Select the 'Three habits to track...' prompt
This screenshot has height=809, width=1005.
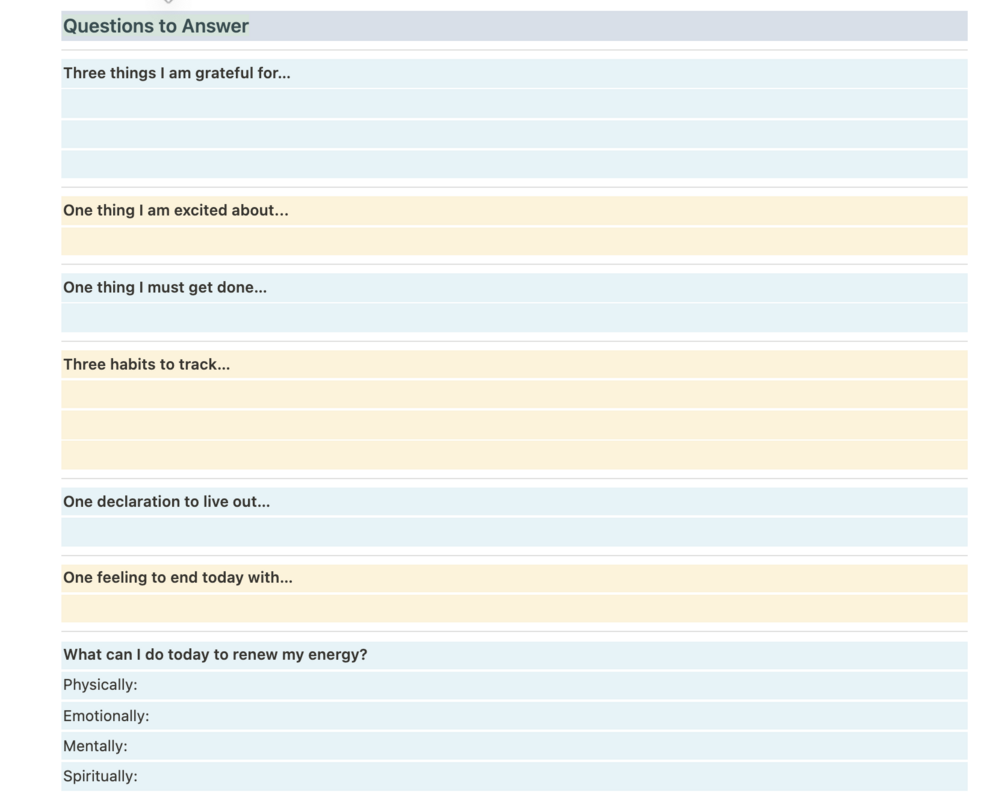click(x=146, y=364)
